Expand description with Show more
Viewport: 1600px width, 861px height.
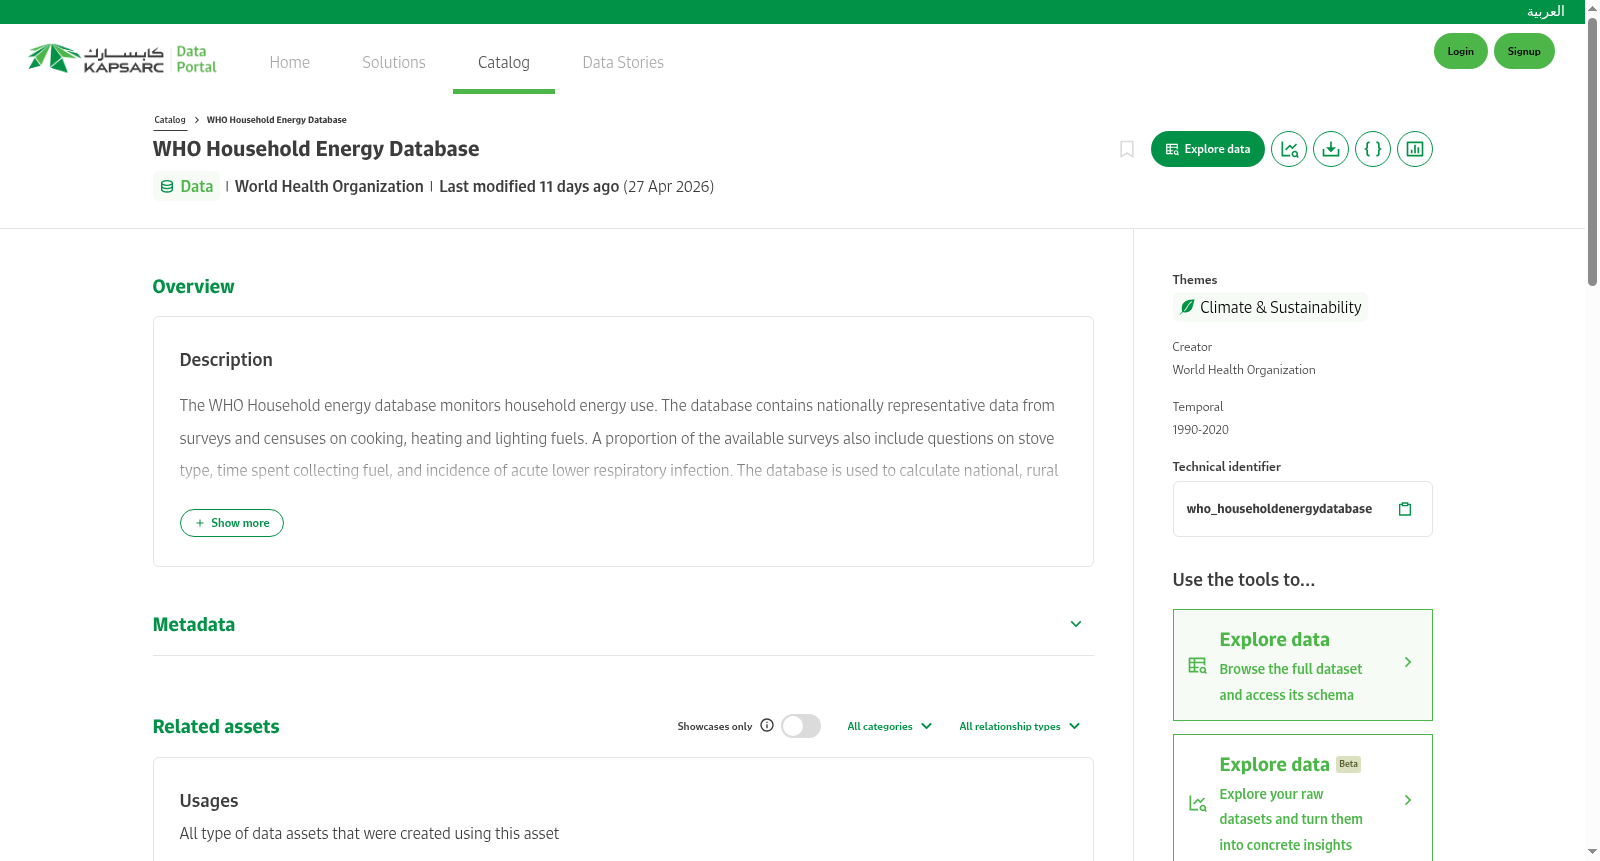tap(232, 523)
